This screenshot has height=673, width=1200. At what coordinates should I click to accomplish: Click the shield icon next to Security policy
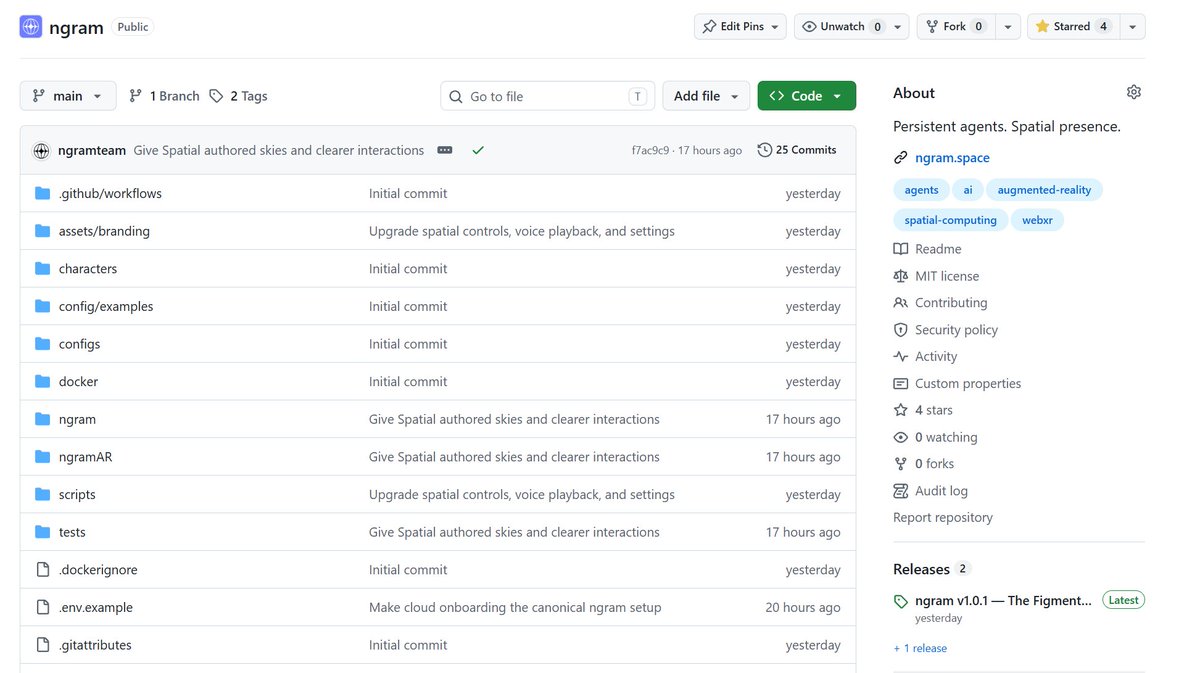901,330
